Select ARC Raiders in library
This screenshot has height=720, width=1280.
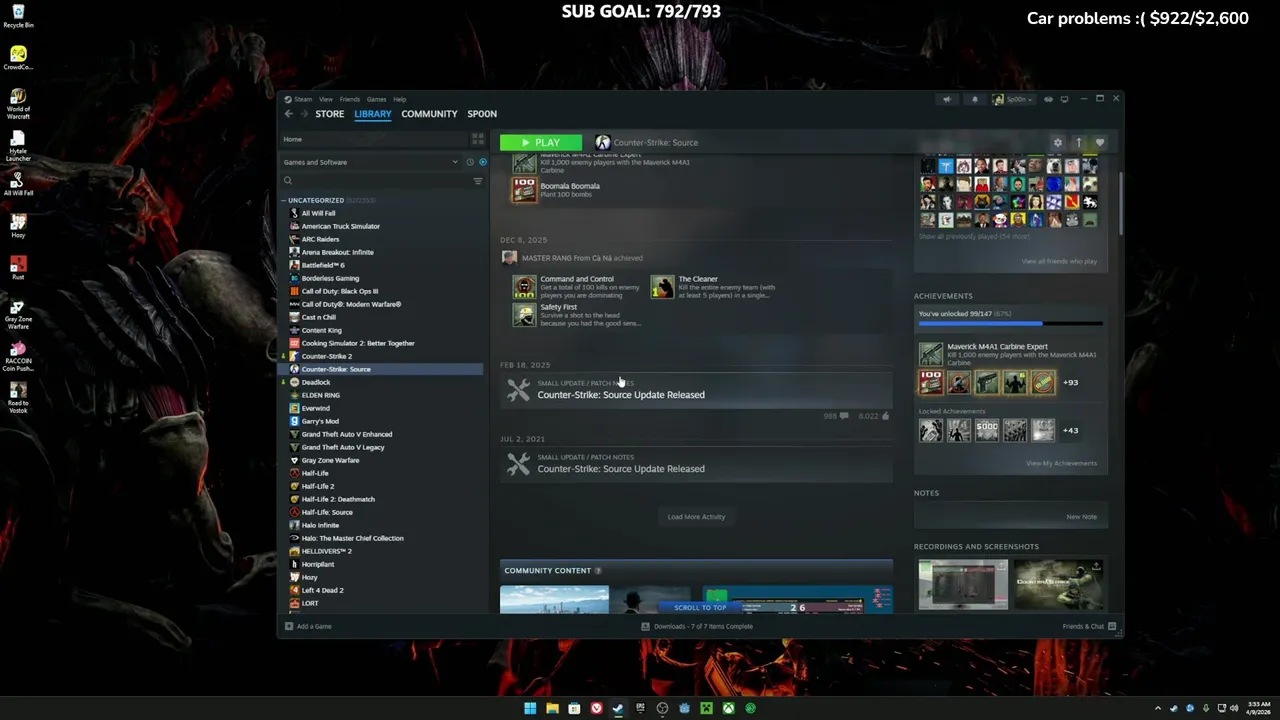point(320,239)
